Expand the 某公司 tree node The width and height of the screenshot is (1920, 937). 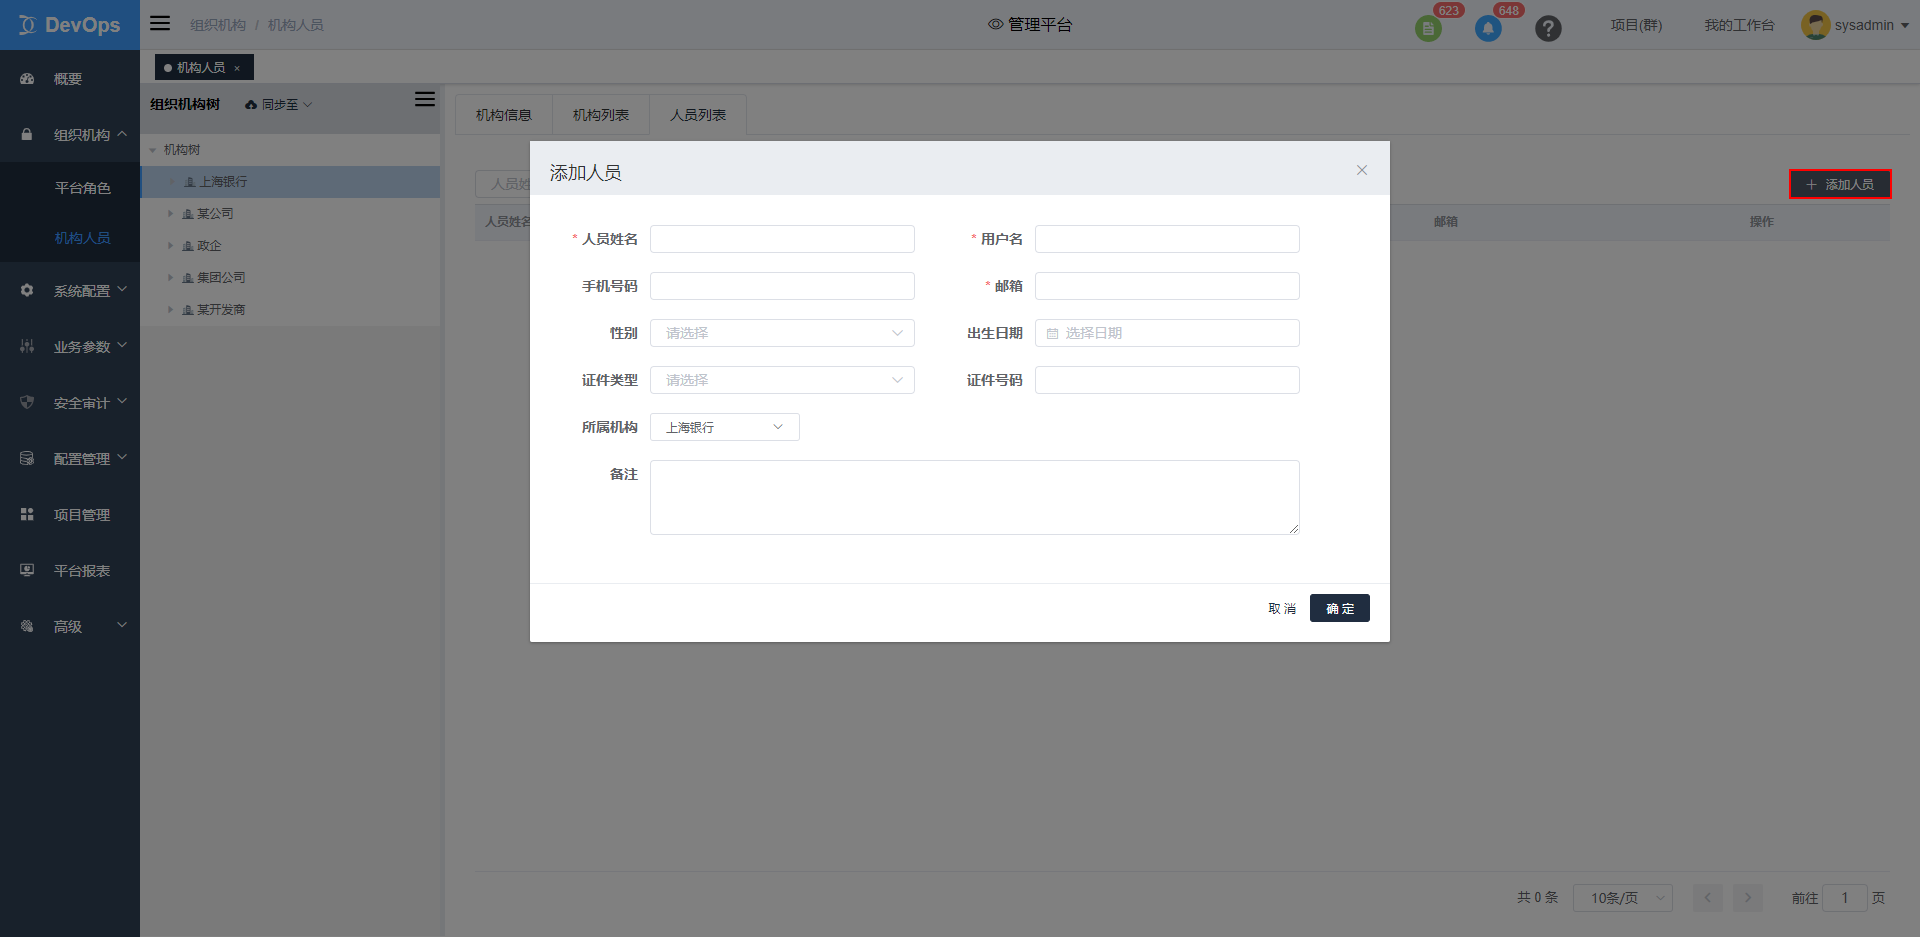[x=170, y=213]
